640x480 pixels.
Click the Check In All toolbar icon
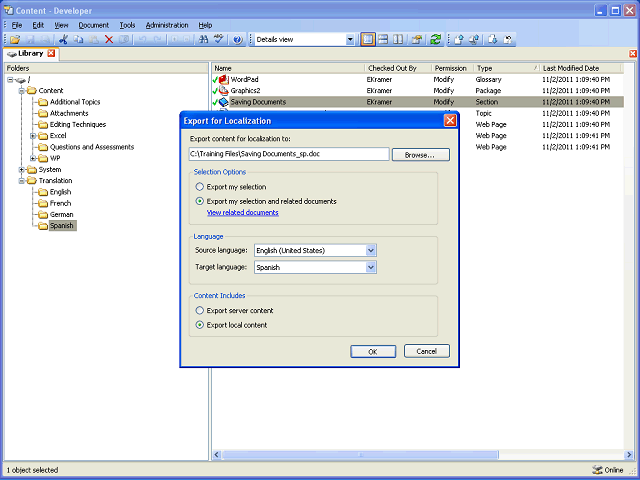[474, 40]
